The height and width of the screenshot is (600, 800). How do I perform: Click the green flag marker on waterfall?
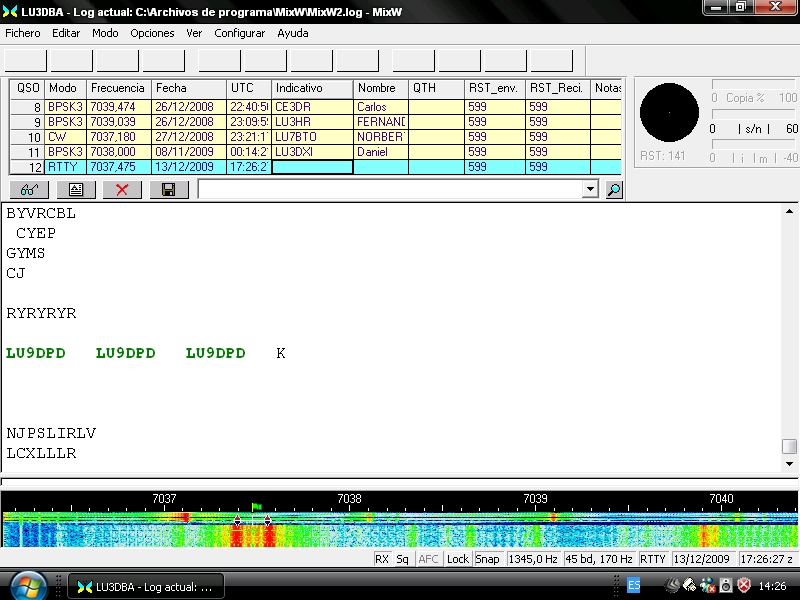256,508
